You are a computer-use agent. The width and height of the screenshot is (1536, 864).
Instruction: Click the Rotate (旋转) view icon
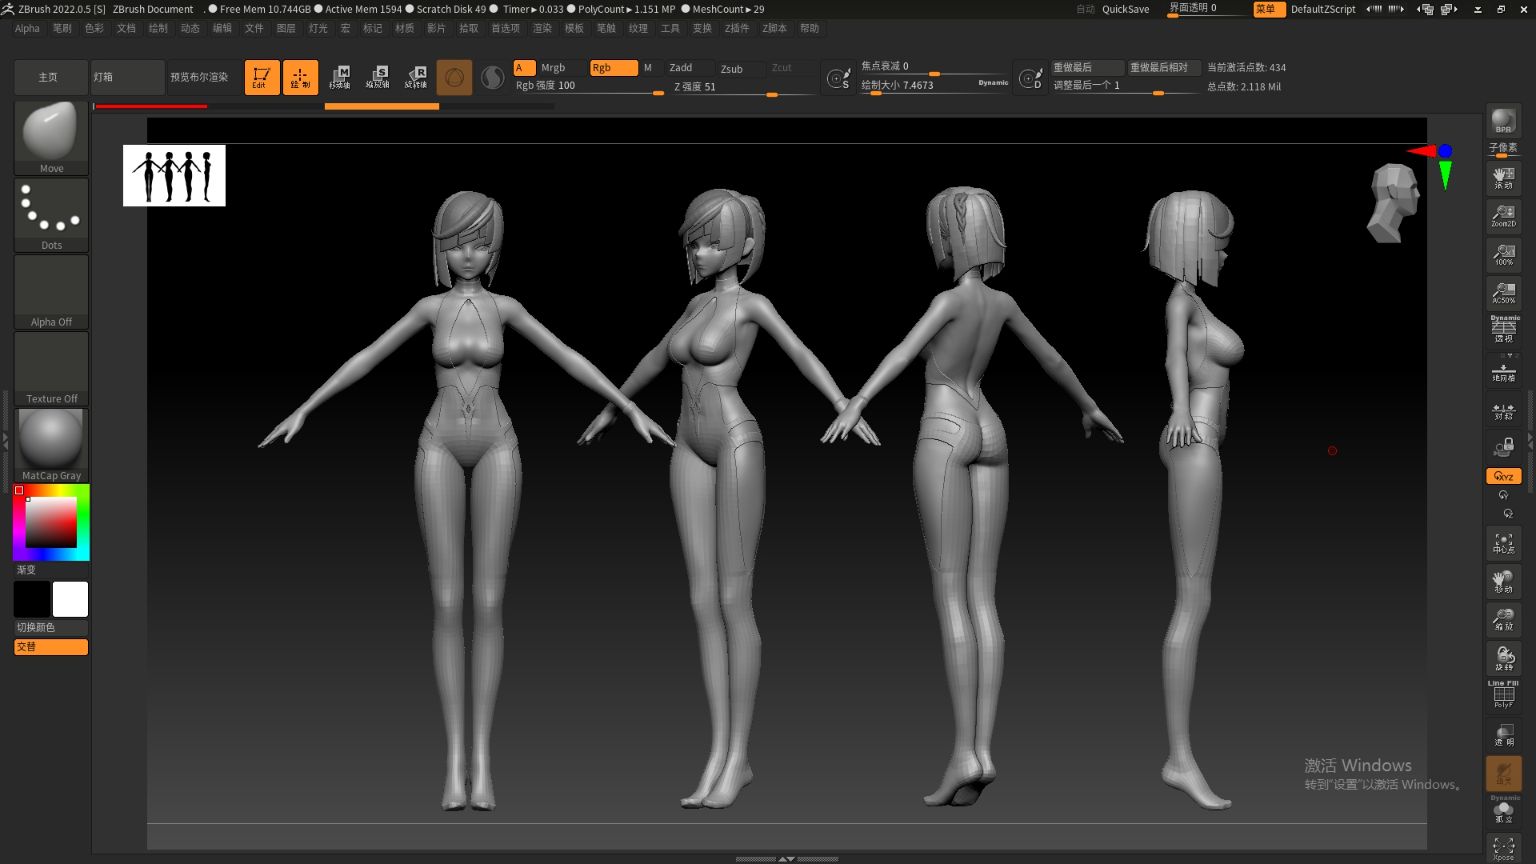point(1503,657)
